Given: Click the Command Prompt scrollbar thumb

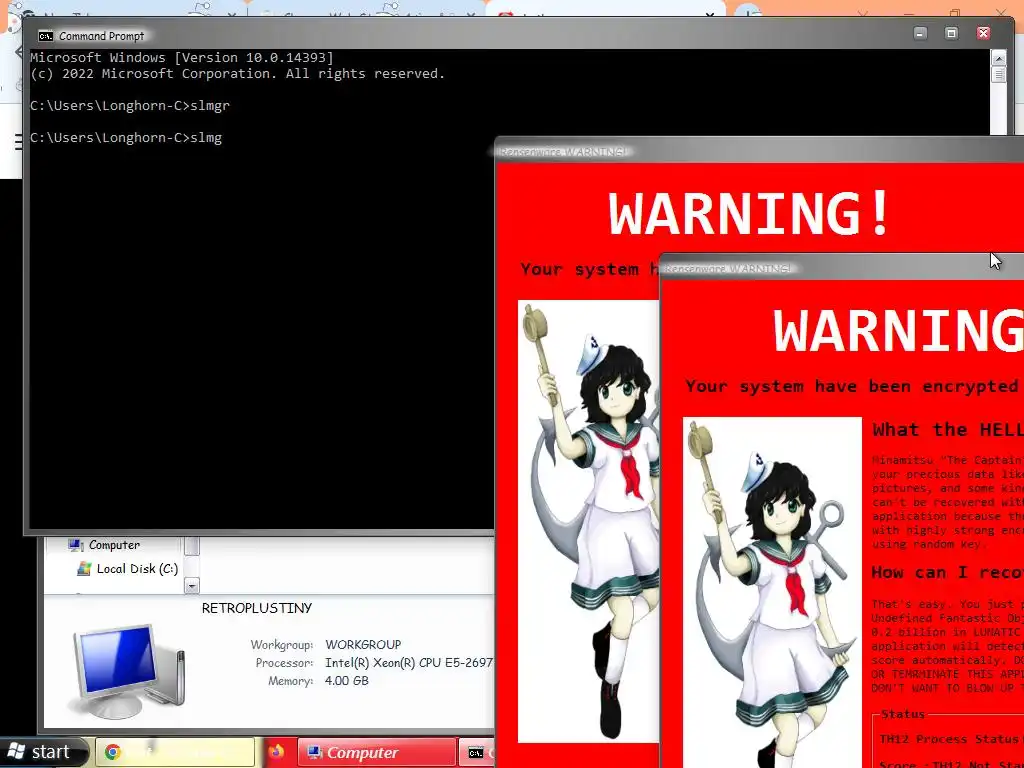Looking at the screenshot, I should [999, 74].
